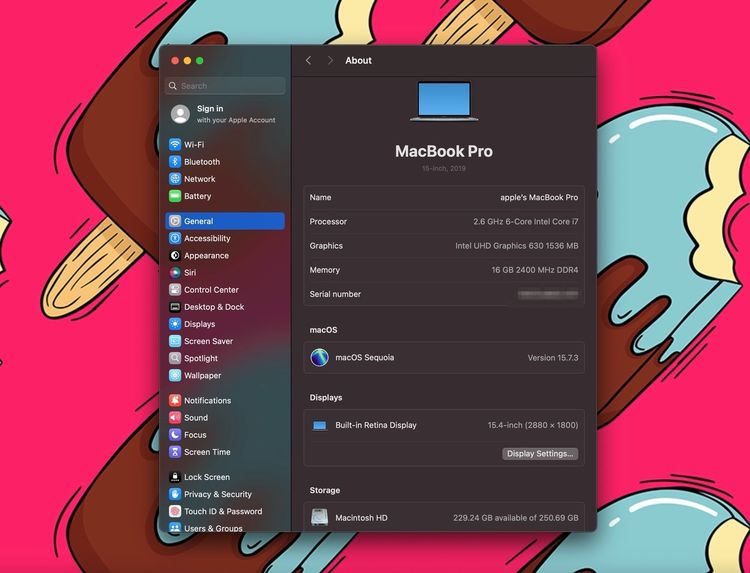This screenshot has height=573, width=750.
Task: Click the MacBook Pro image thumbnail
Action: (x=443, y=103)
